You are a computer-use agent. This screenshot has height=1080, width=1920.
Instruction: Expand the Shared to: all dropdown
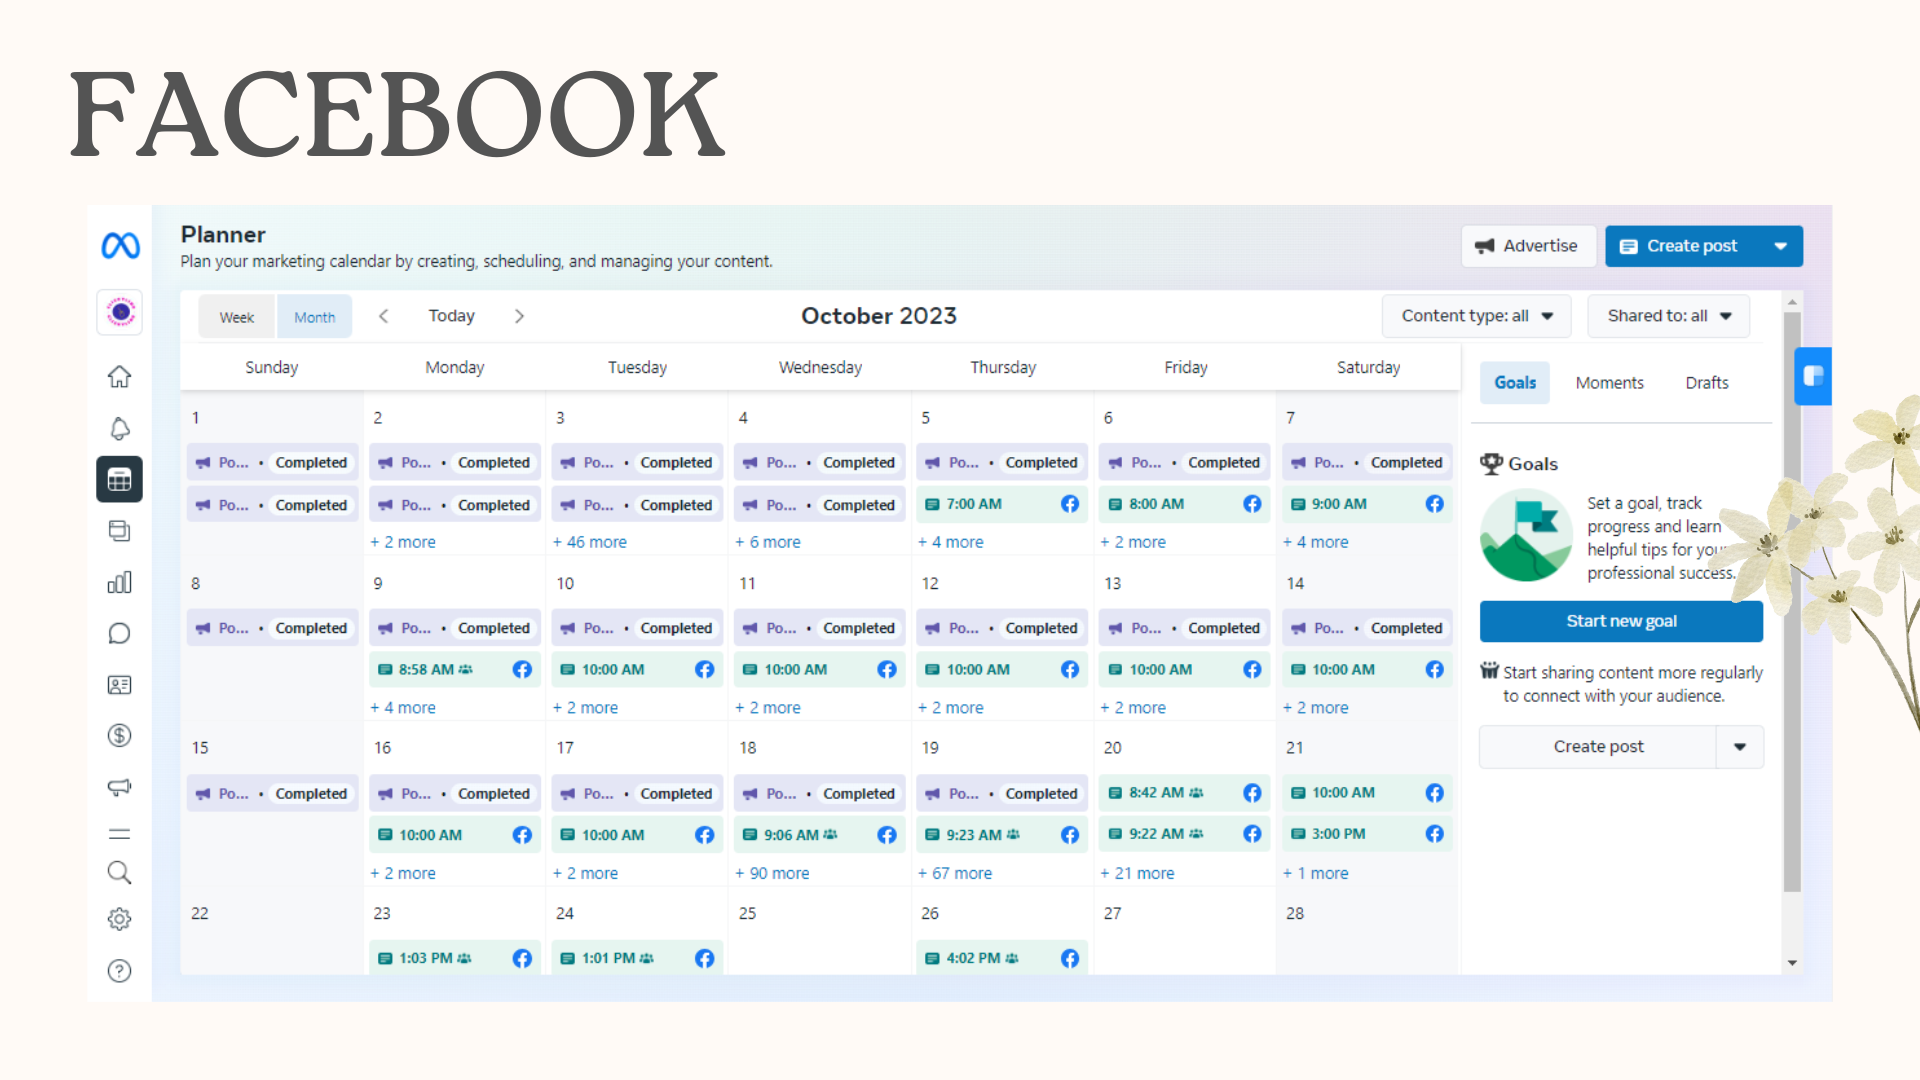coord(1668,316)
